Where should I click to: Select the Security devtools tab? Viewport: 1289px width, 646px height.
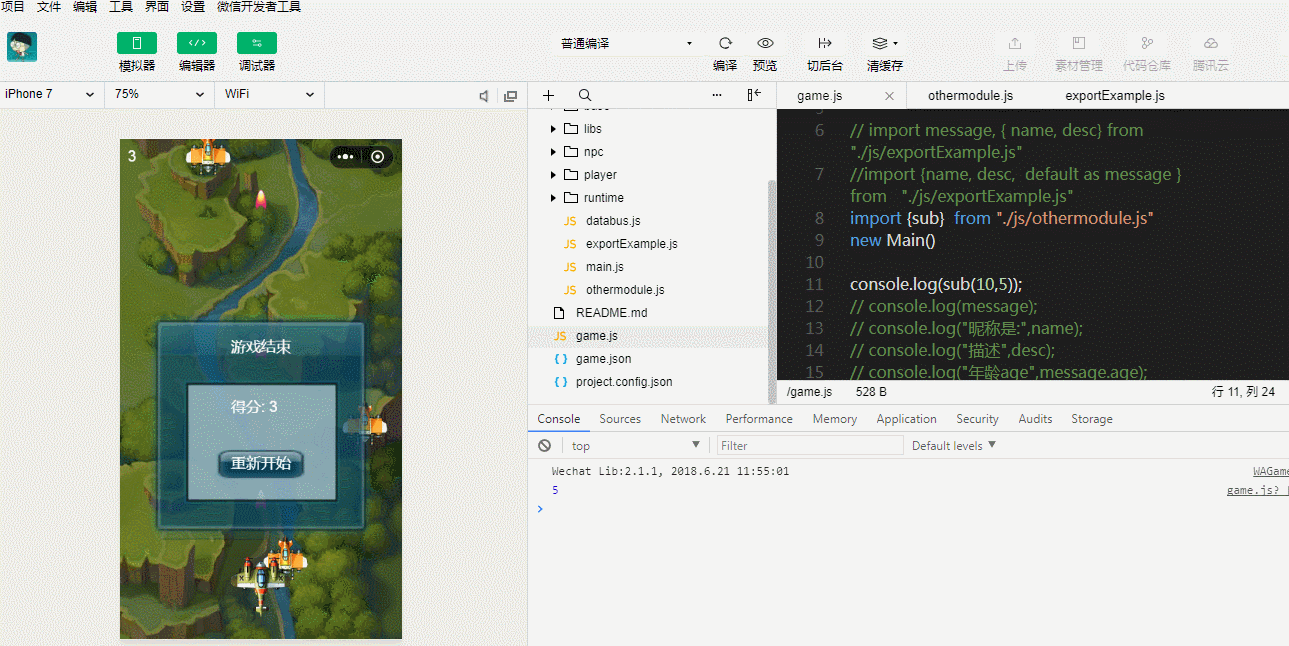click(x=977, y=419)
